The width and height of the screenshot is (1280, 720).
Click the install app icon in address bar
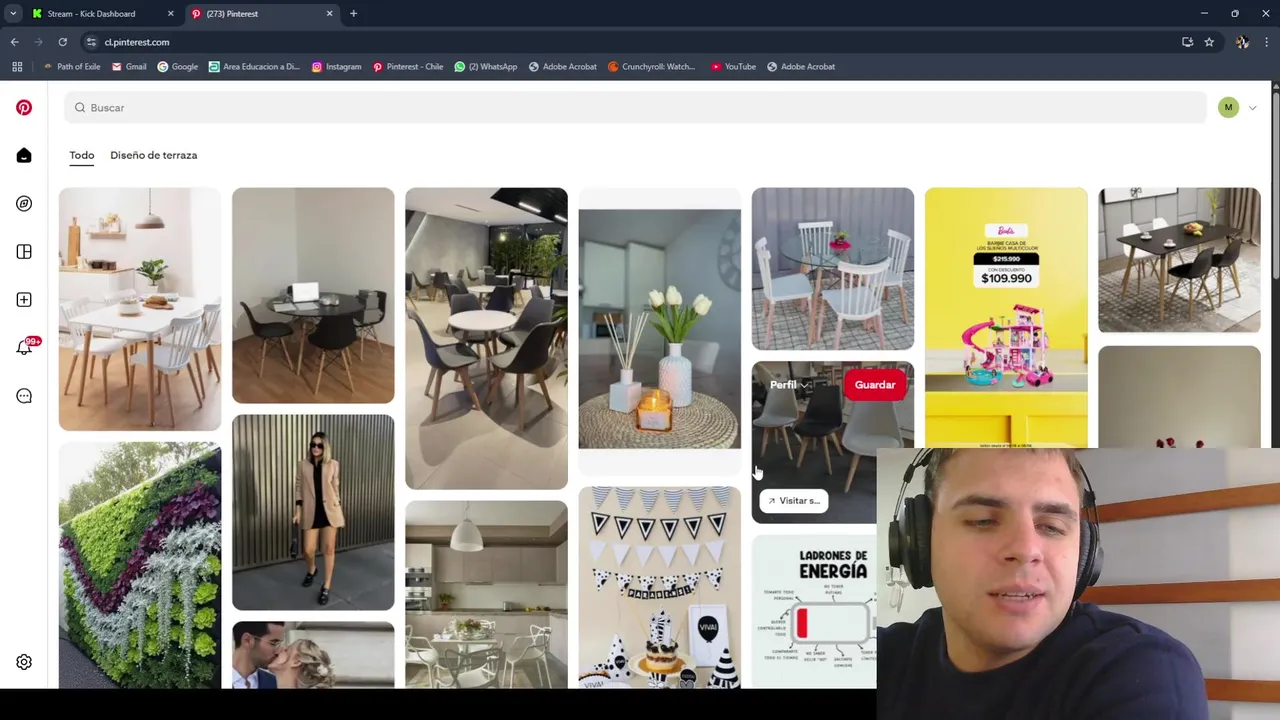point(1187,42)
